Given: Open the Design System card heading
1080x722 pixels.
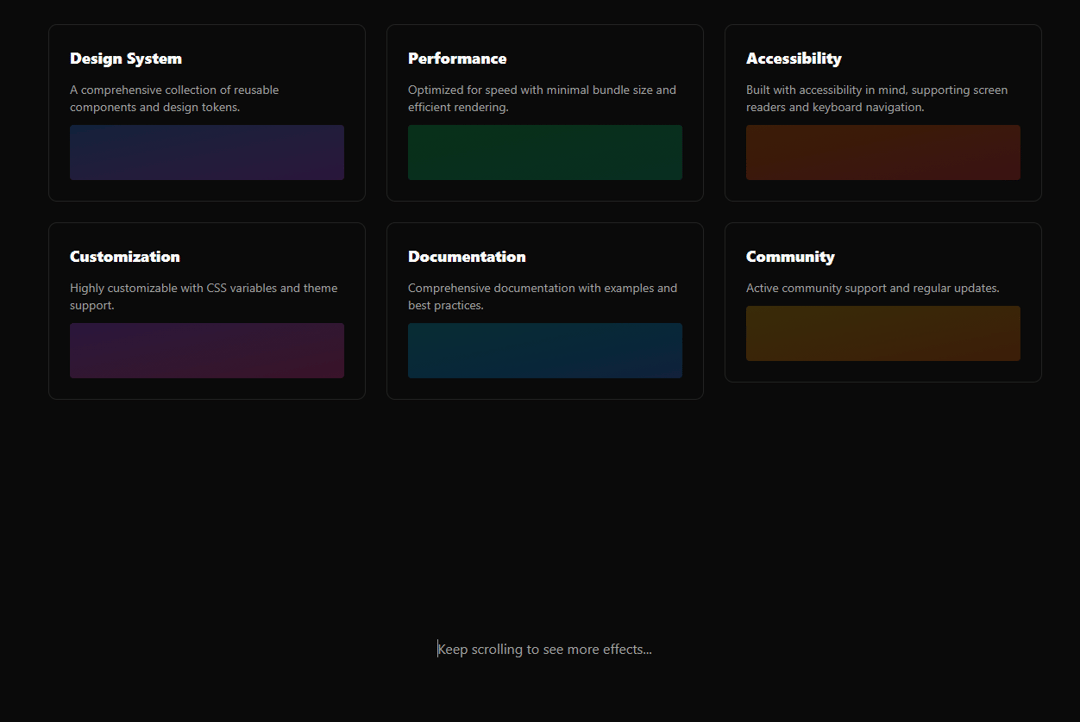Looking at the screenshot, I should pyautogui.click(x=125, y=59).
